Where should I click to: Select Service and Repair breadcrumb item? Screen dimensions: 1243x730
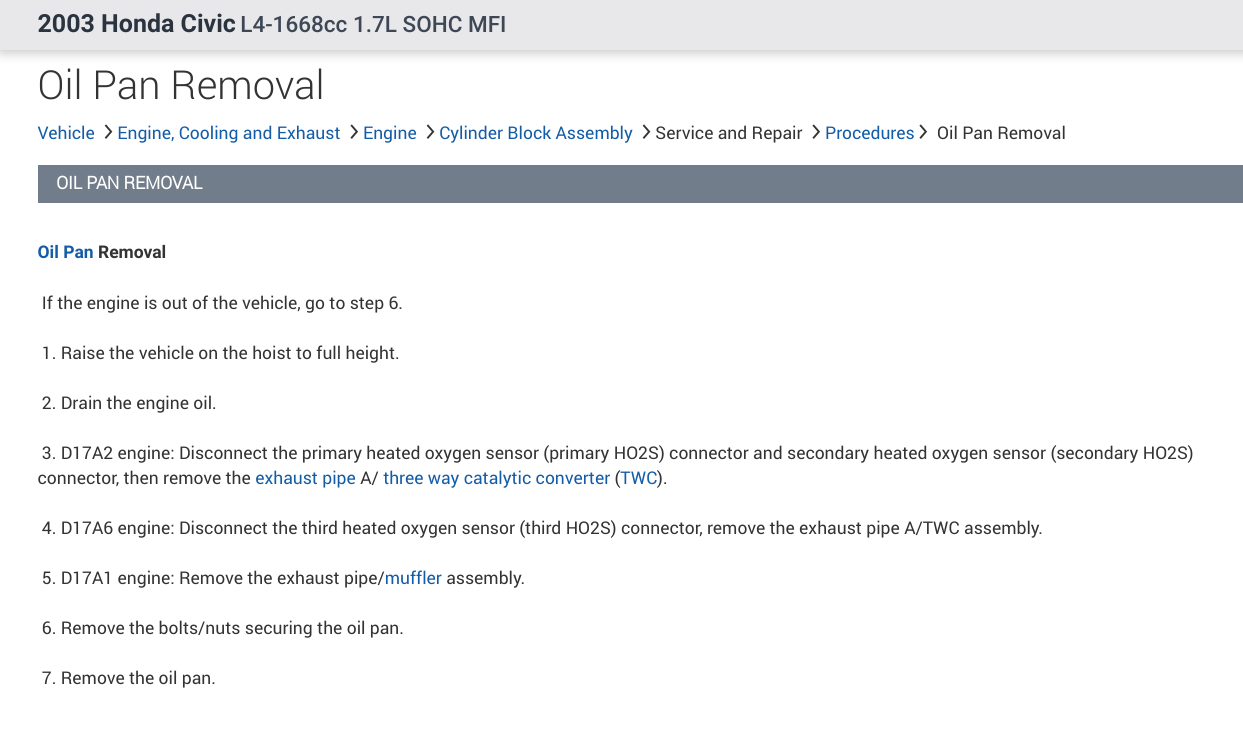point(728,133)
